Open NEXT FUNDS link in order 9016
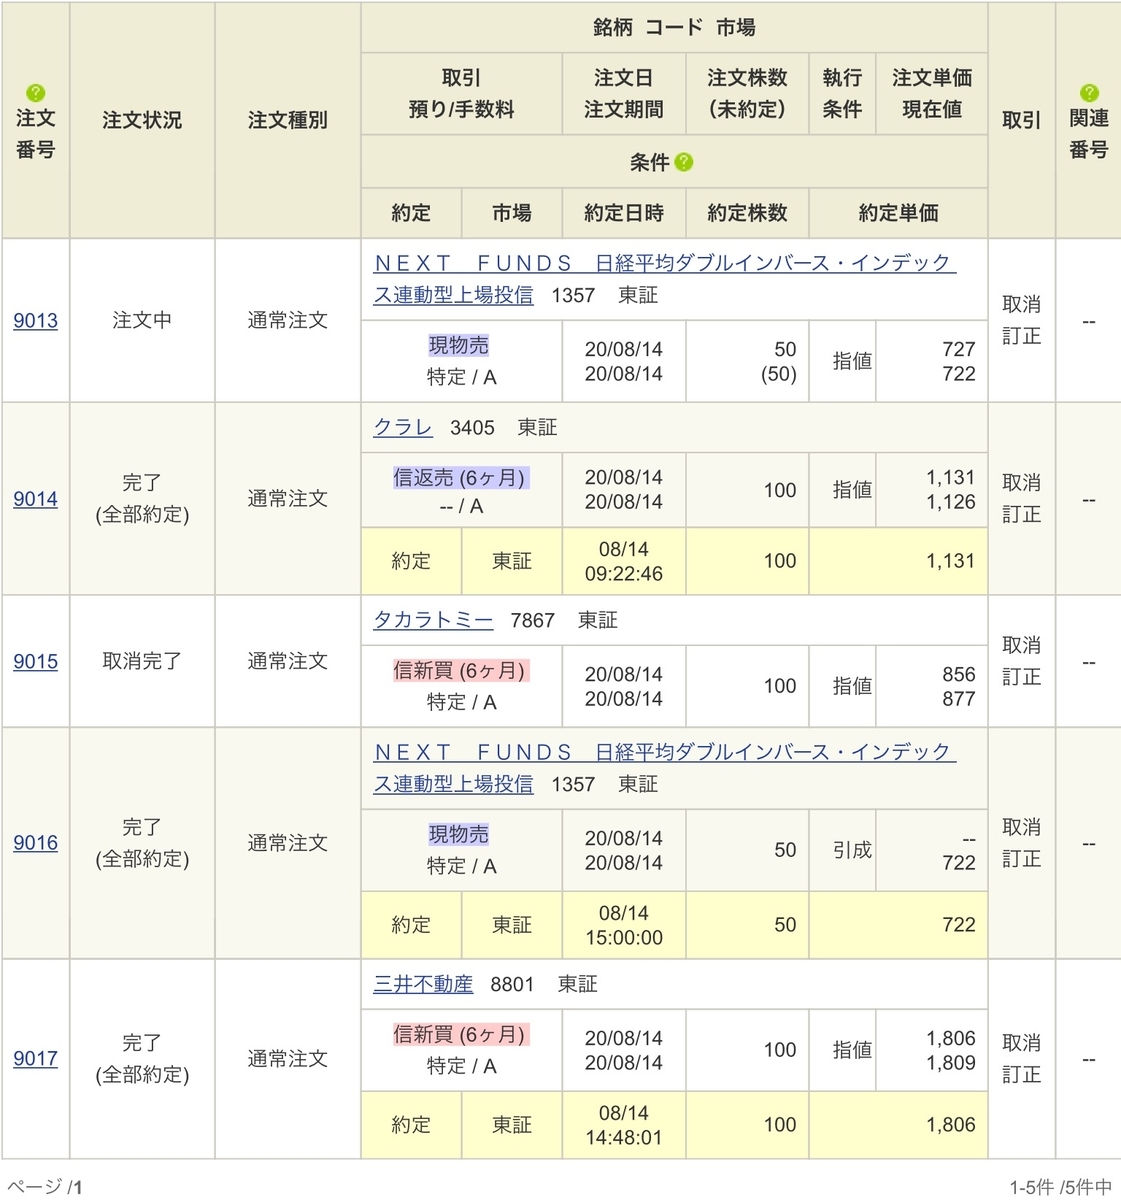This screenshot has height=1200, width=1121. 664,768
